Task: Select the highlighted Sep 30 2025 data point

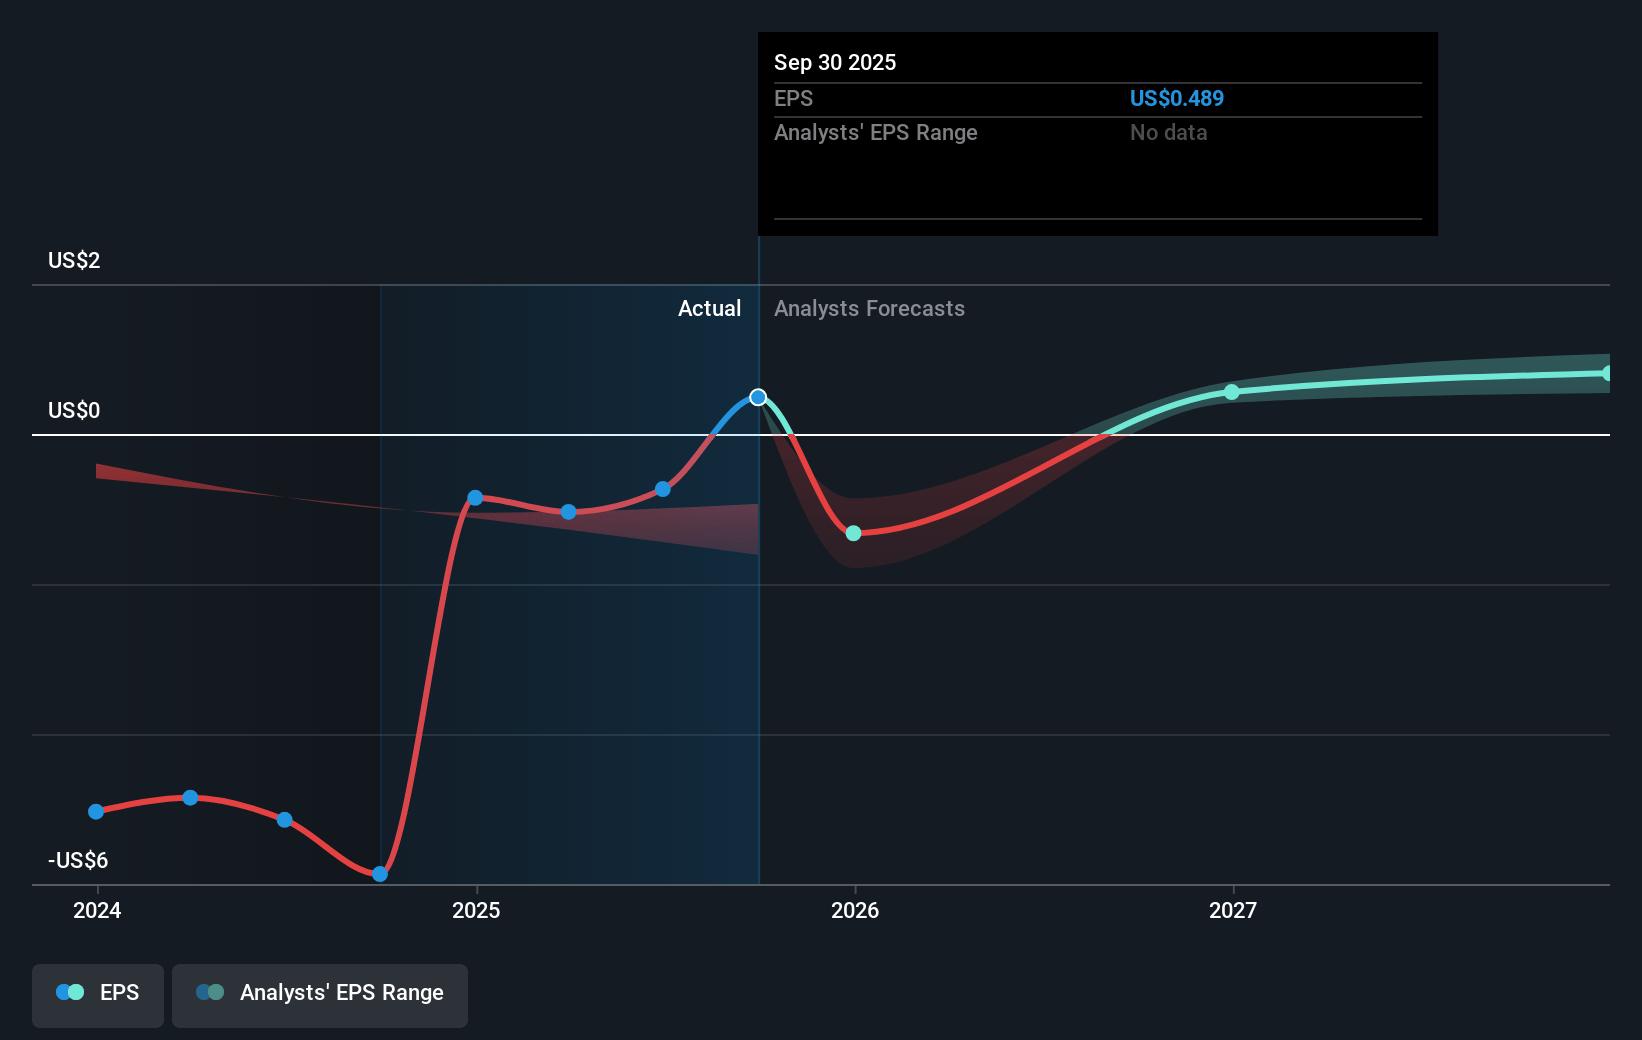Action: (758, 397)
